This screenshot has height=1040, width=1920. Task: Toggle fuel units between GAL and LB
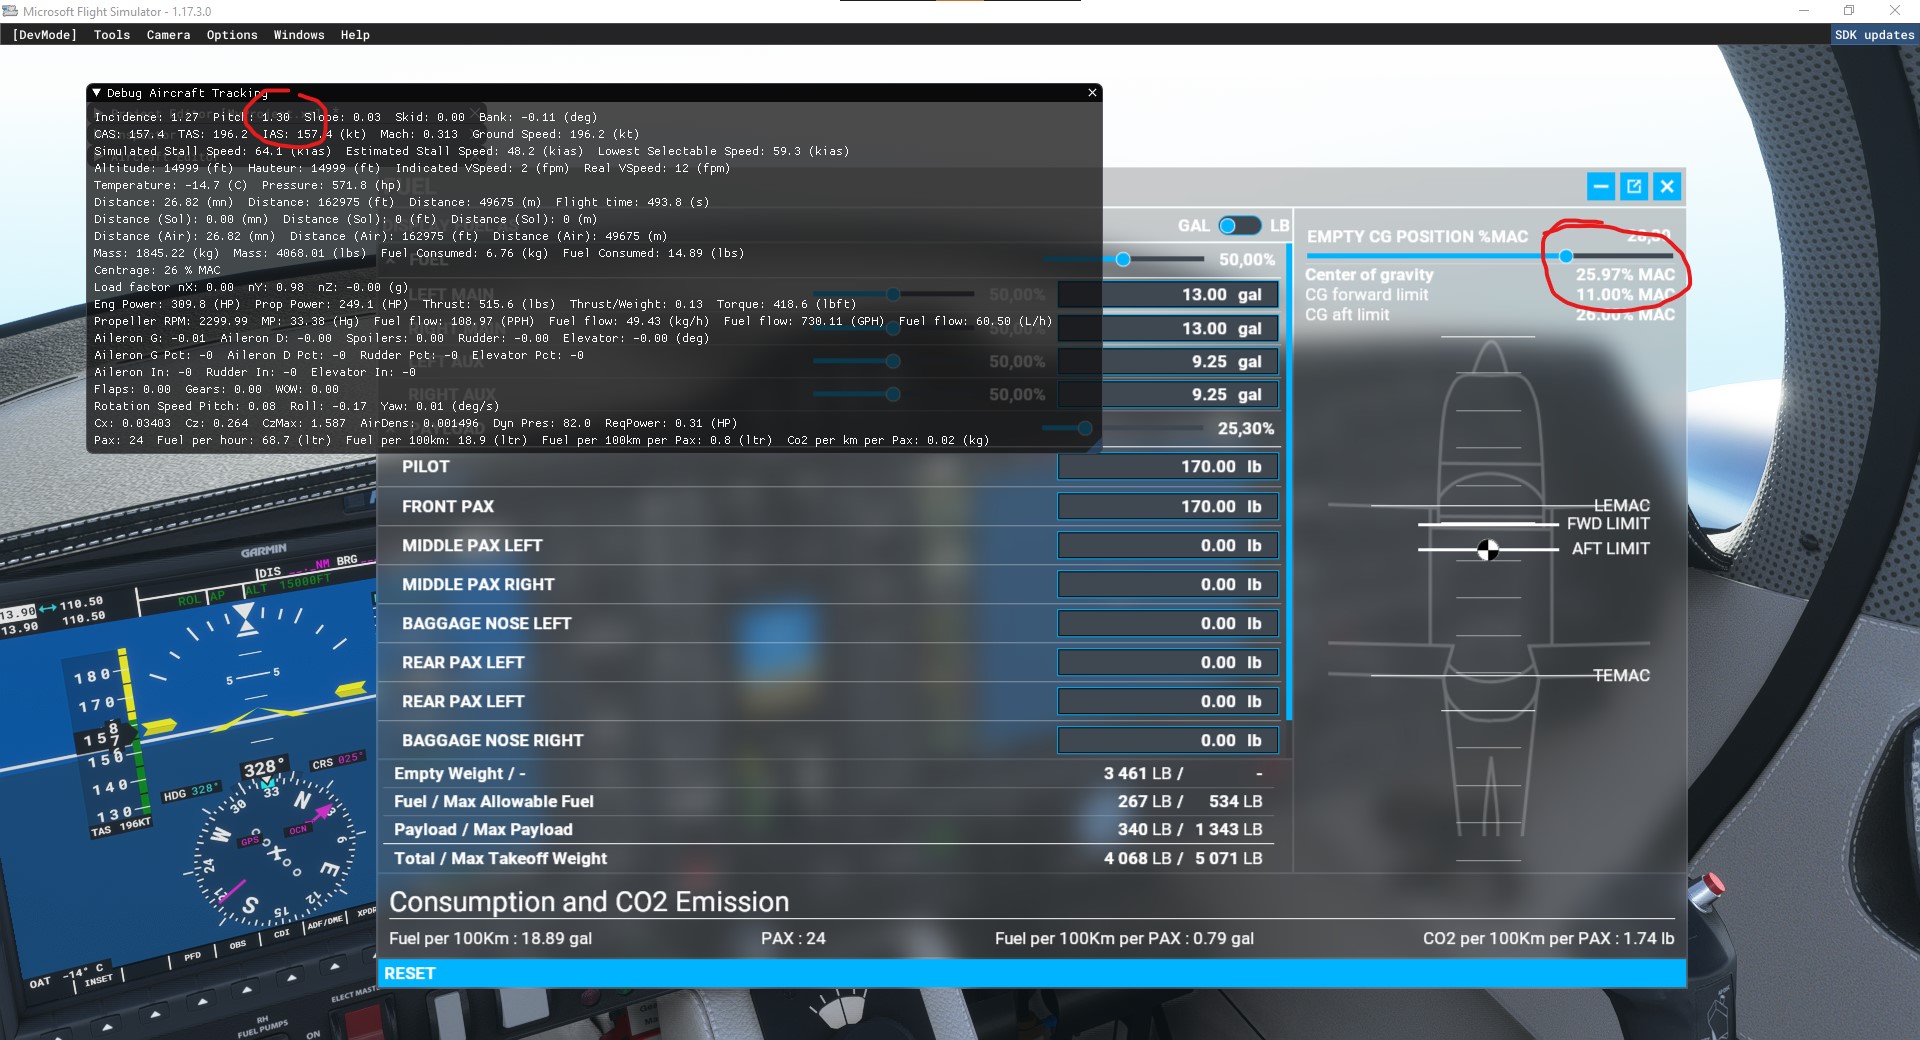(x=1239, y=226)
